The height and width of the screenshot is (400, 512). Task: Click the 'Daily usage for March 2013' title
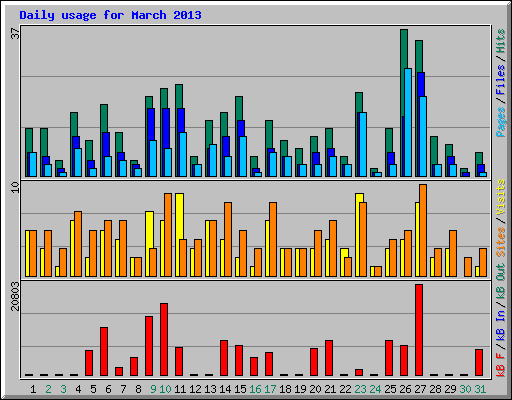click(110, 15)
